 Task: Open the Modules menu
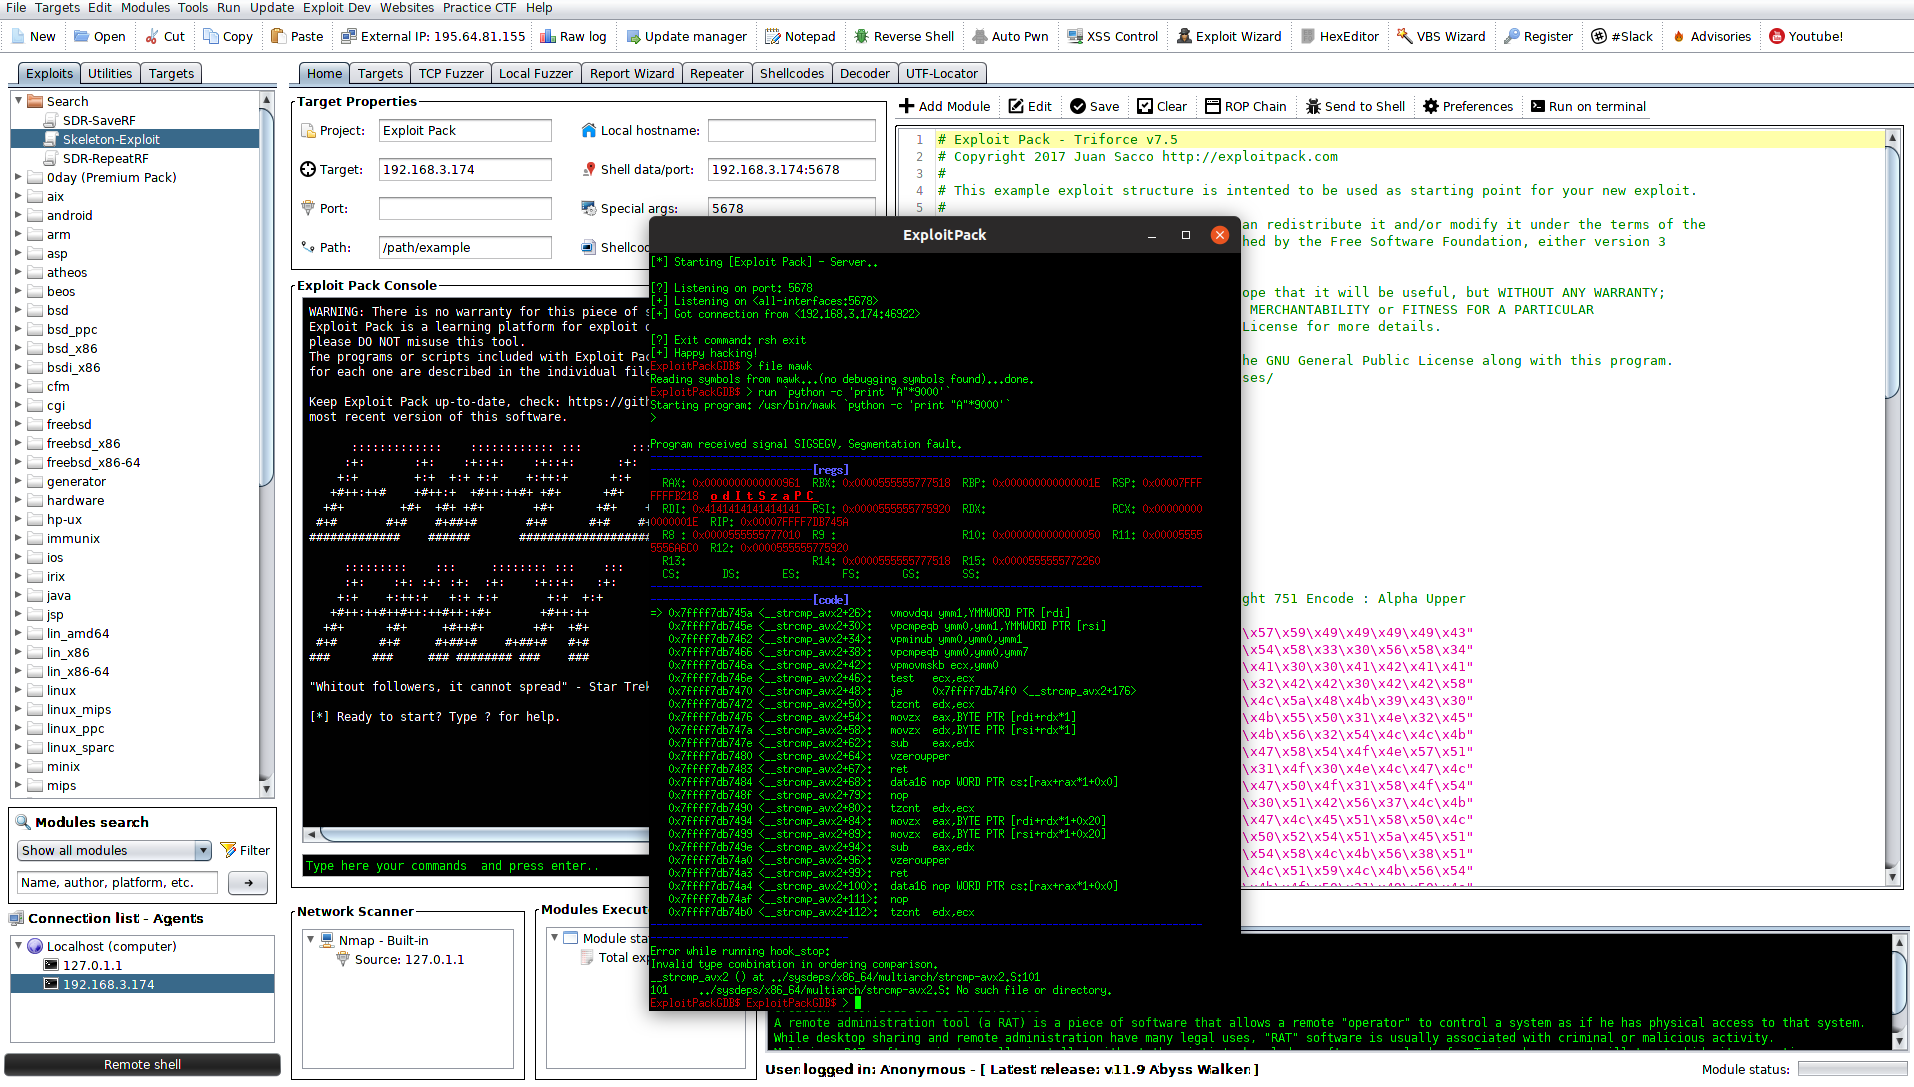pyautogui.click(x=145, y=8)
